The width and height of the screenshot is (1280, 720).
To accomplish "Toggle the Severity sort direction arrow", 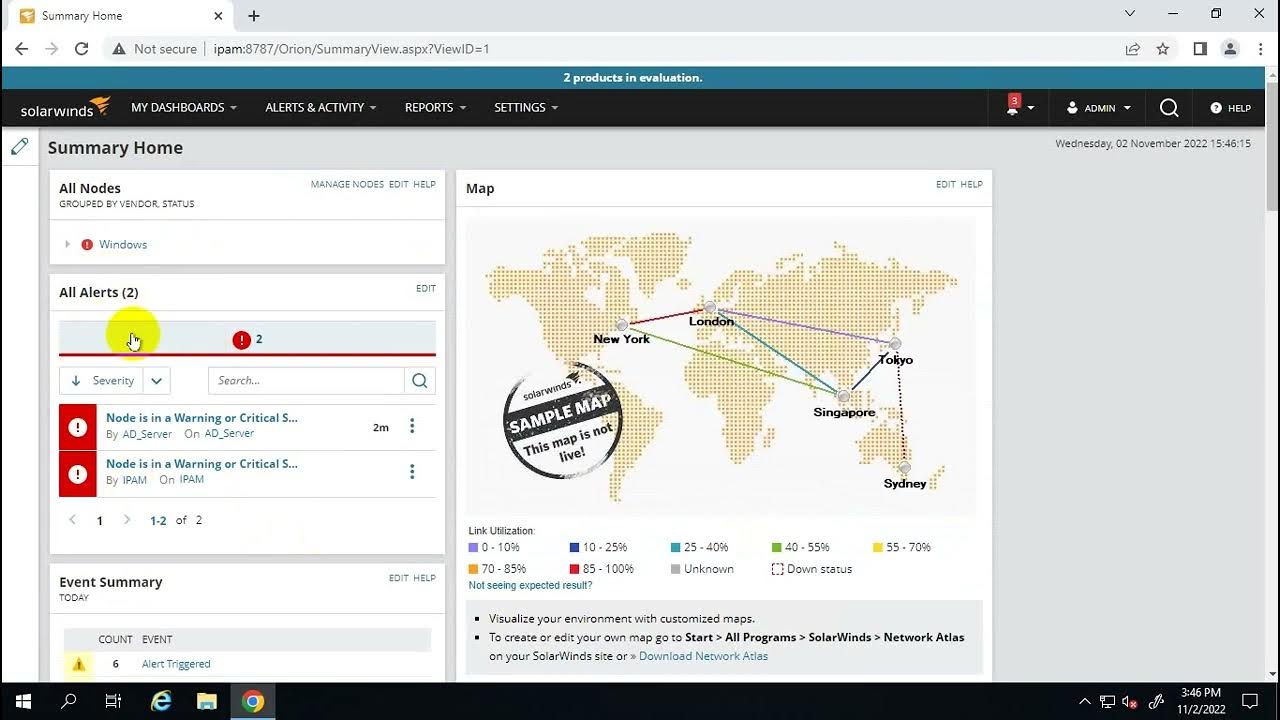I will tap(75, 381).
